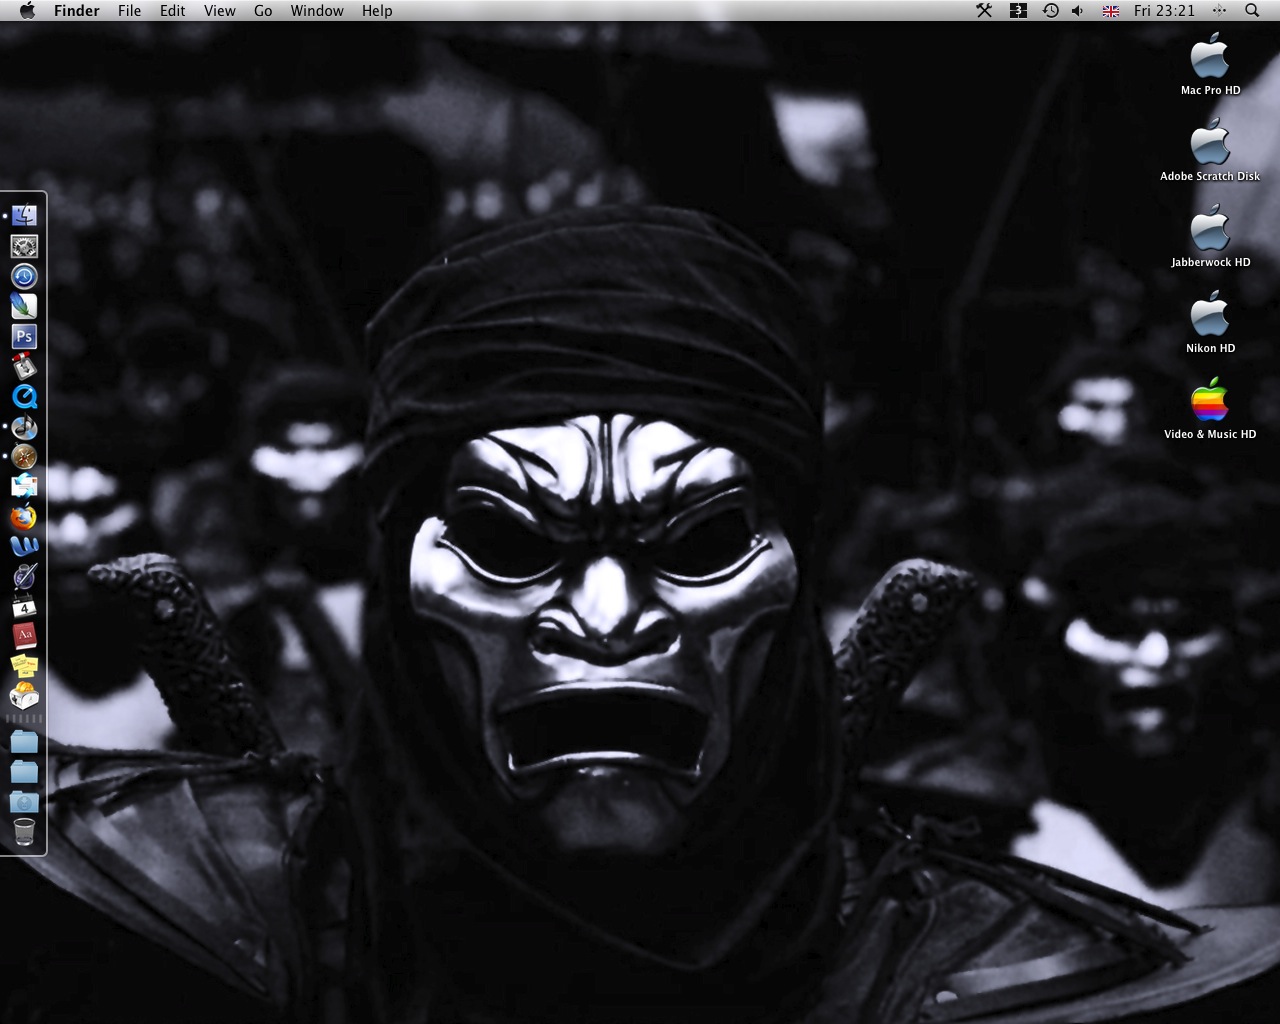Open the Nikon HD drive
Viewport: 1280px width, 1024px height.
[1210, 321]
